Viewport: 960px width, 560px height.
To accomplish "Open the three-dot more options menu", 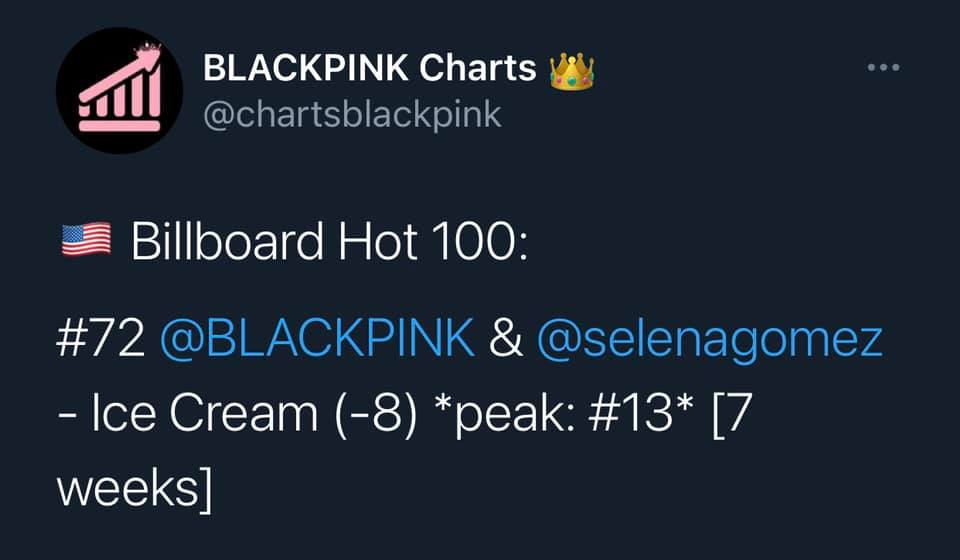I will point(883,68).
